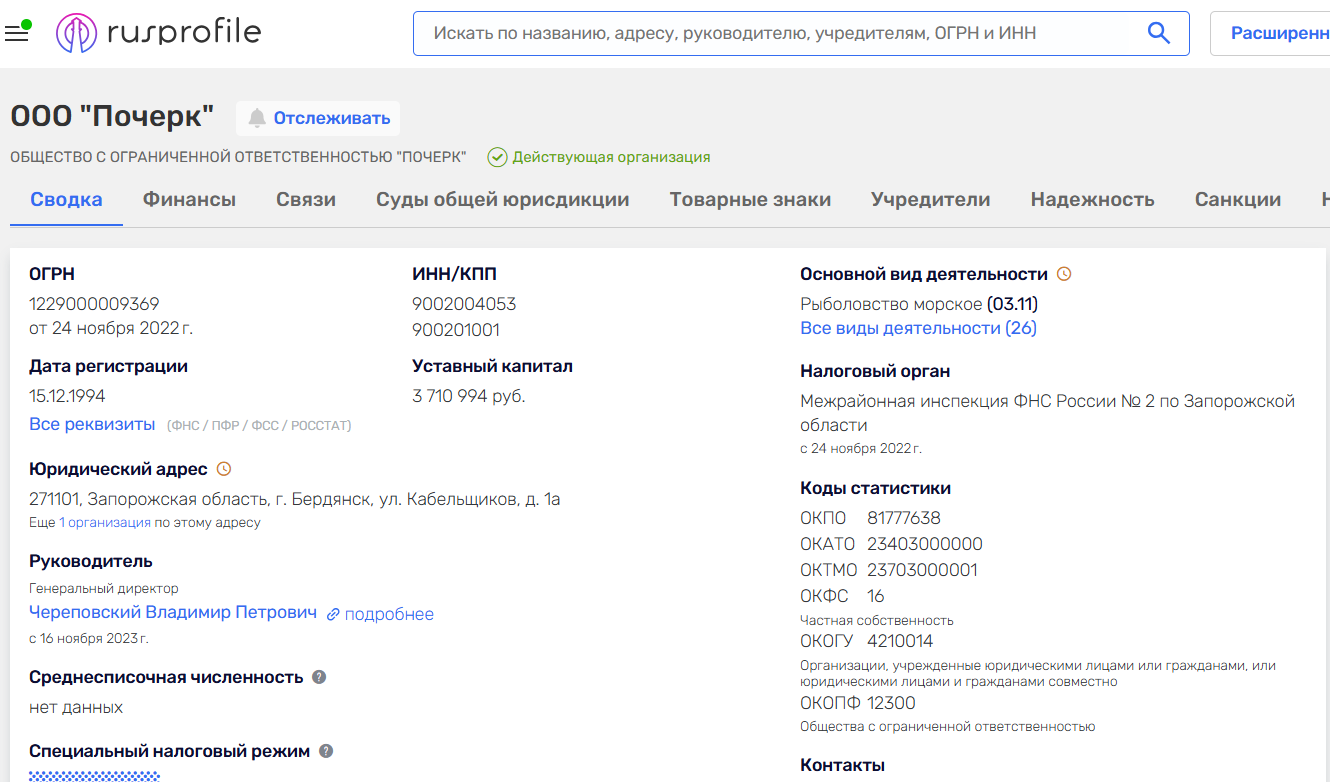Click the bell icon near Отслеживать
This screenshot has width=1330, height=782.
click(x=257, y=118)
